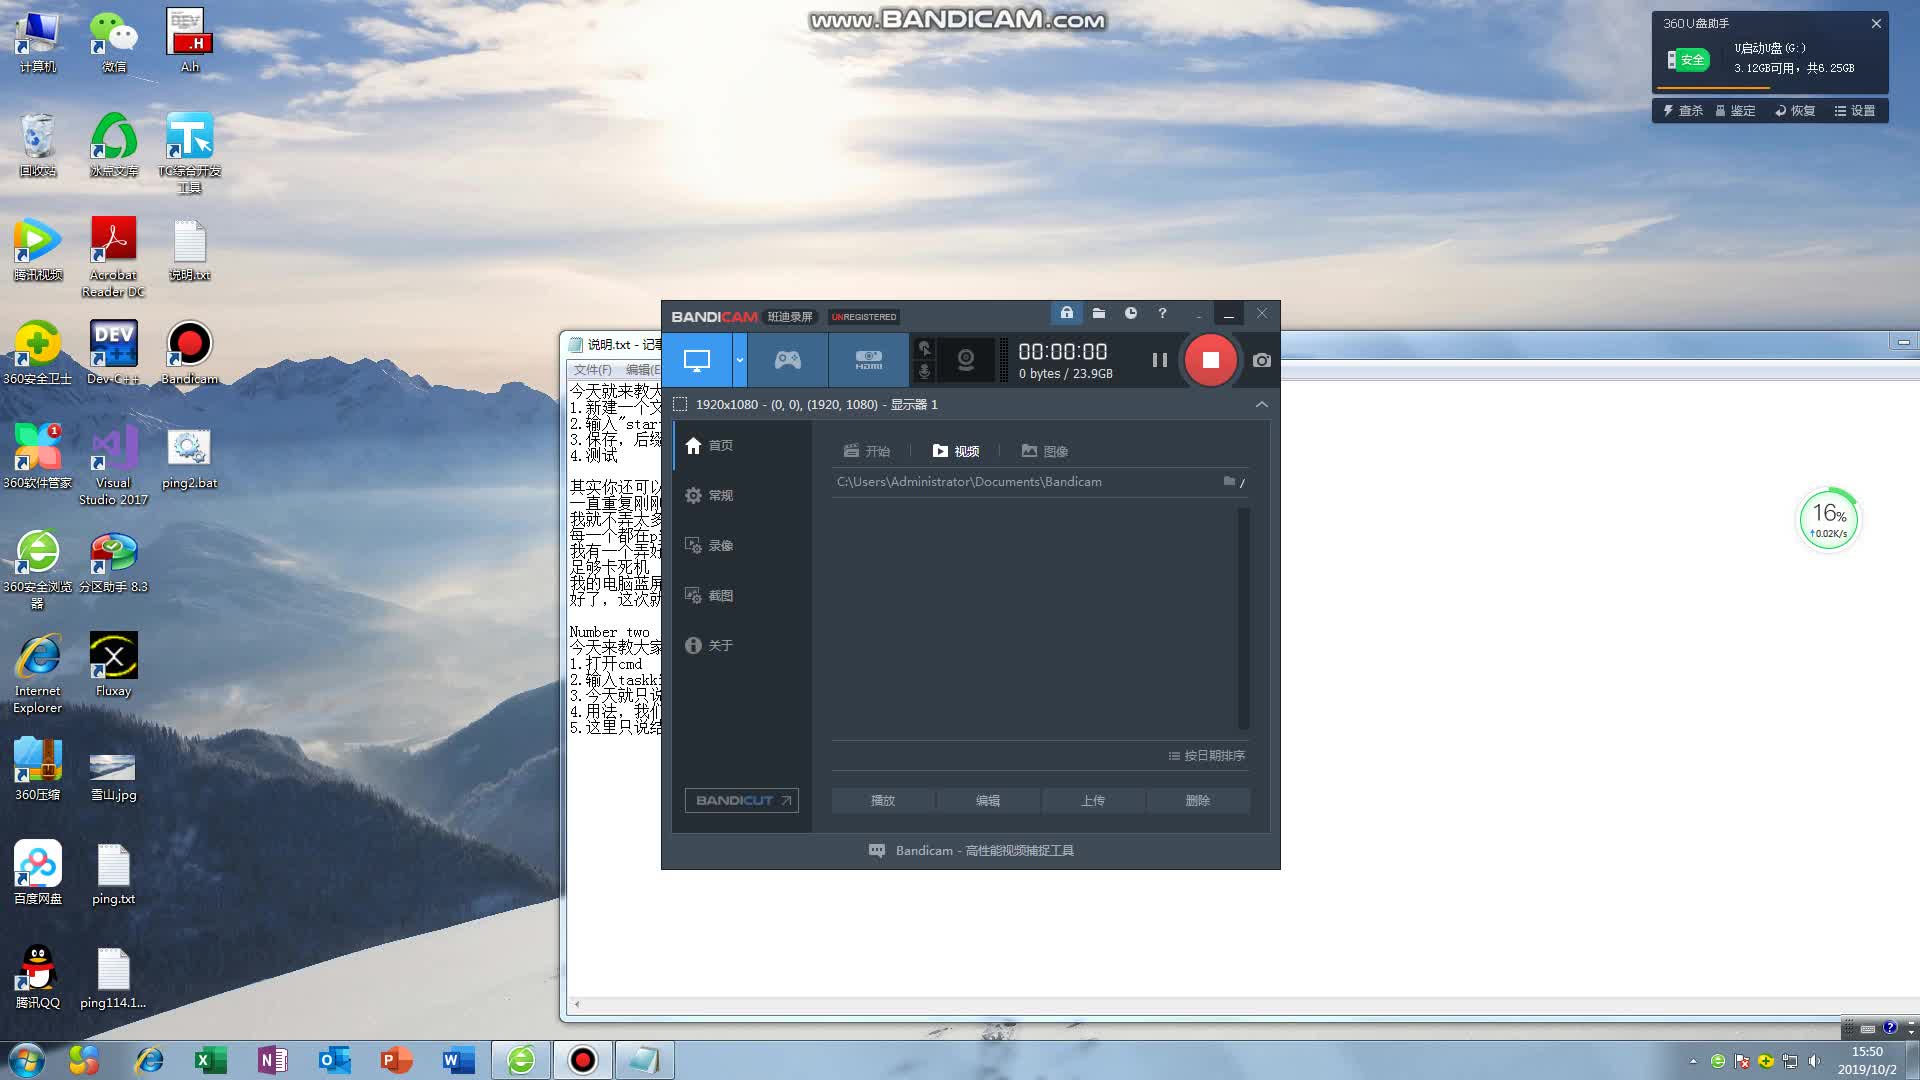Click the 腾讯QQ desktop icon
This screenshot has height=1080, width=1920.
click(x=38, y=977)
